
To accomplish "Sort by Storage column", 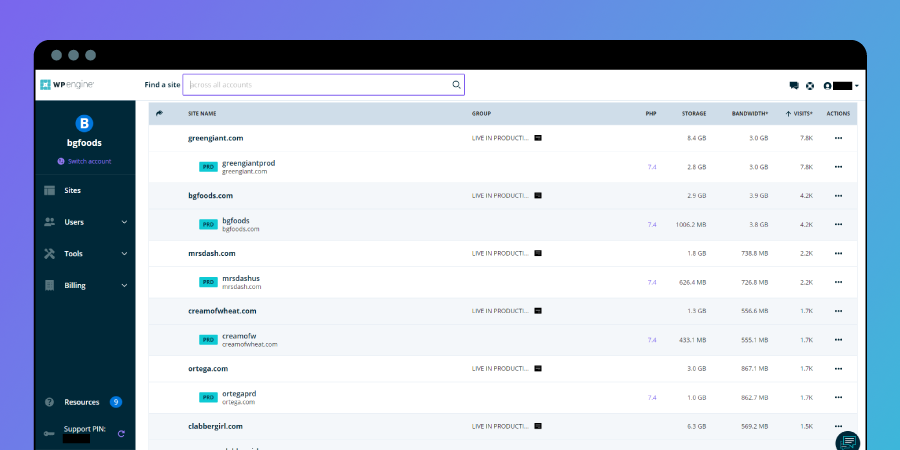I will click(x=694, y=114).
